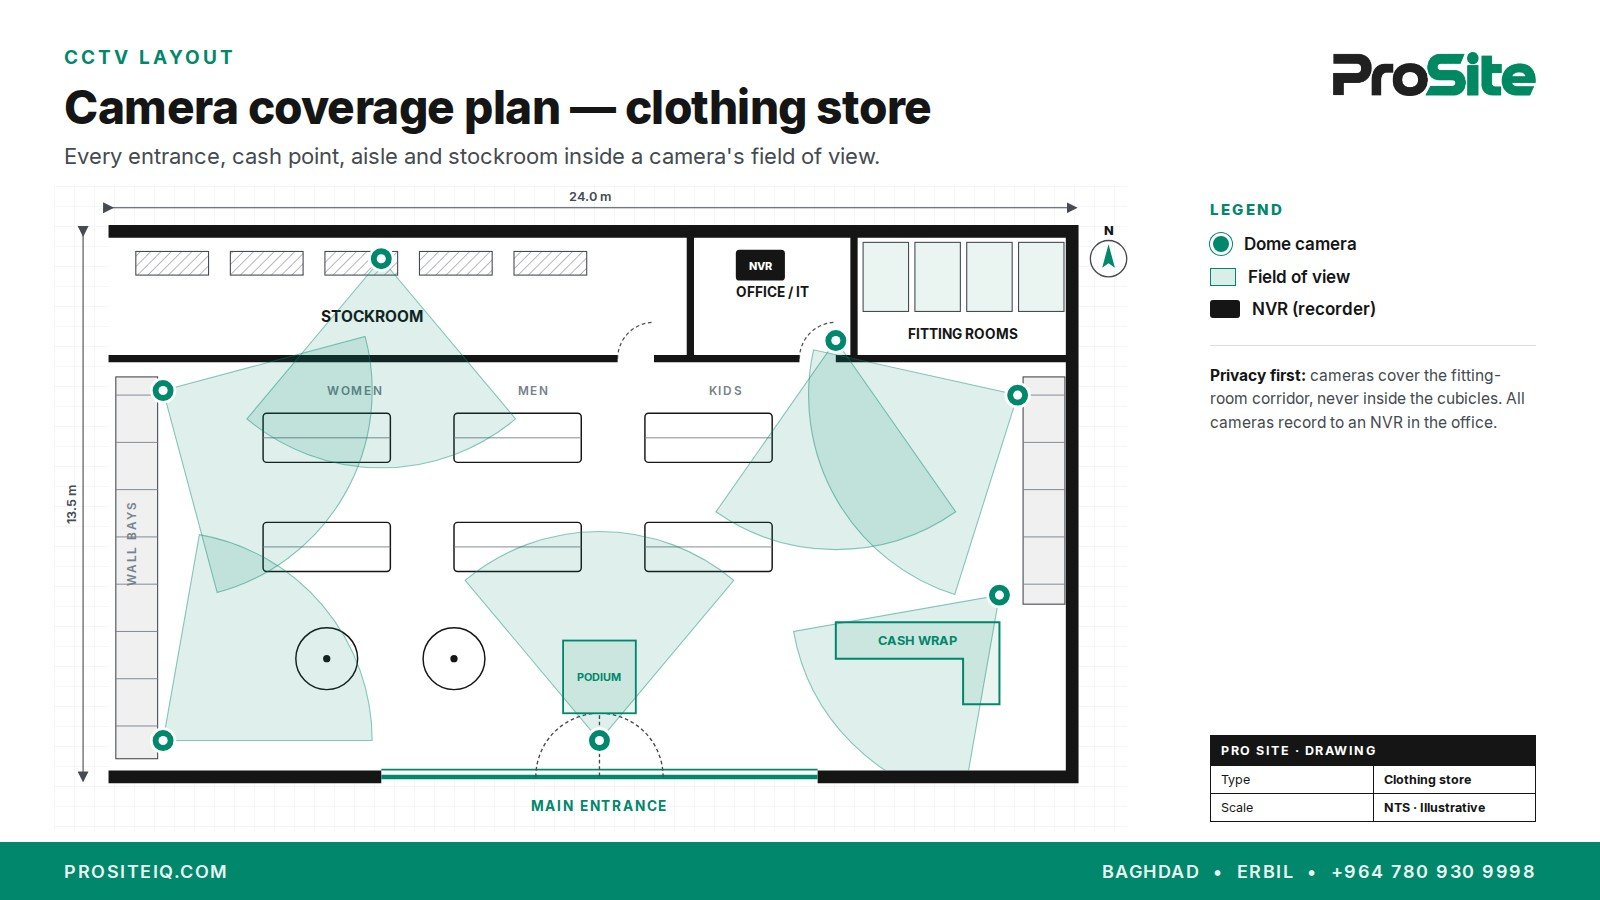Click the 24.0 m width dimension
This screenshot has width=1600, height=900.
[590, 197]
